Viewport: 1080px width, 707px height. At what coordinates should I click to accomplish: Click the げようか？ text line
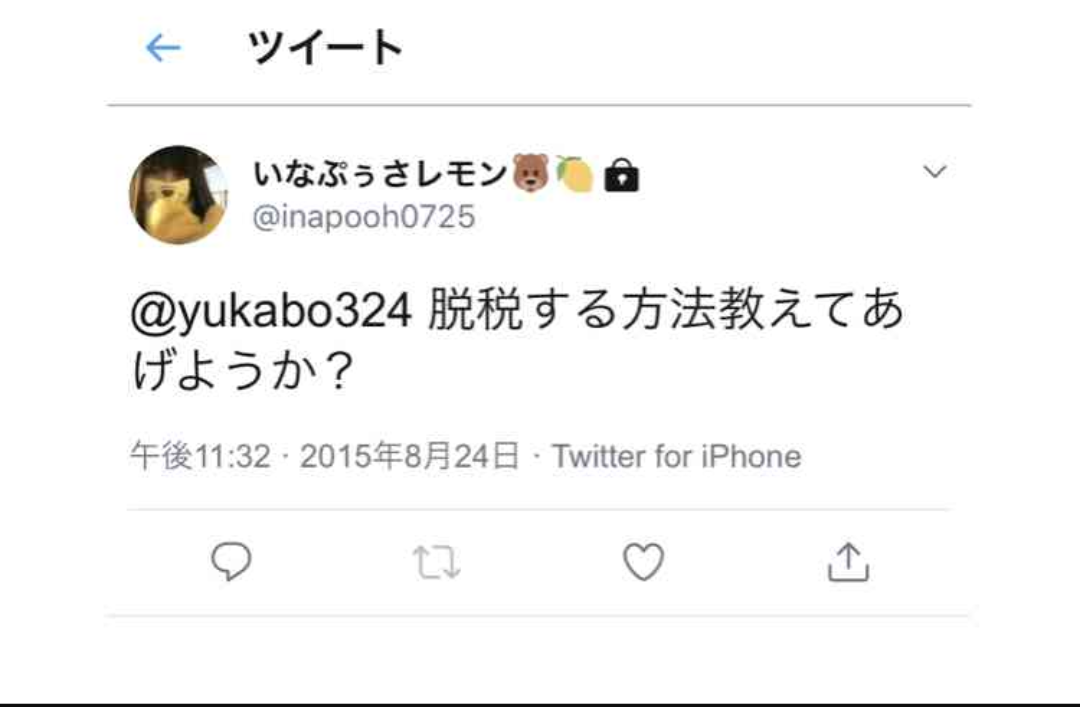tap(242, 371)
